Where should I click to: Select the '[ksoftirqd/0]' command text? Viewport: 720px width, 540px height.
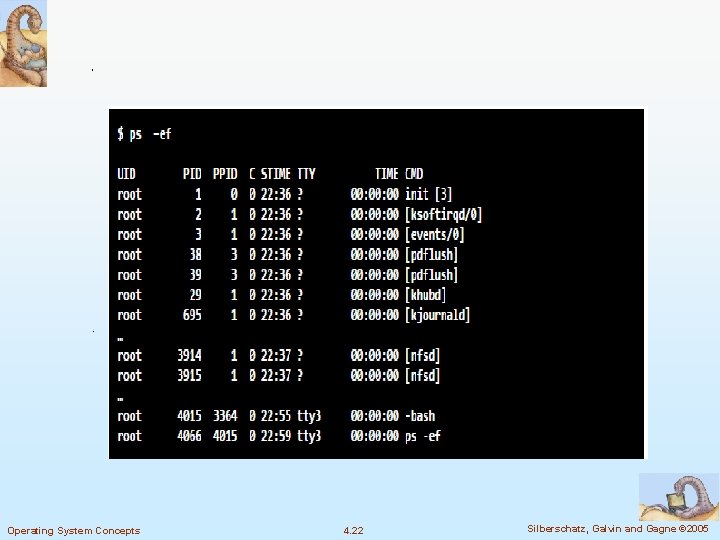444,214
